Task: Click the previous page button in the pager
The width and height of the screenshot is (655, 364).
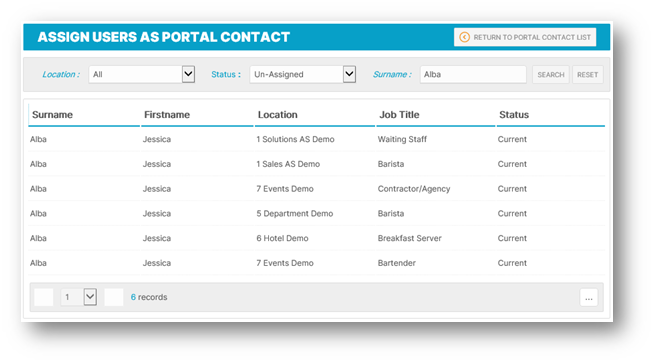Action: (x=43, y=297)
